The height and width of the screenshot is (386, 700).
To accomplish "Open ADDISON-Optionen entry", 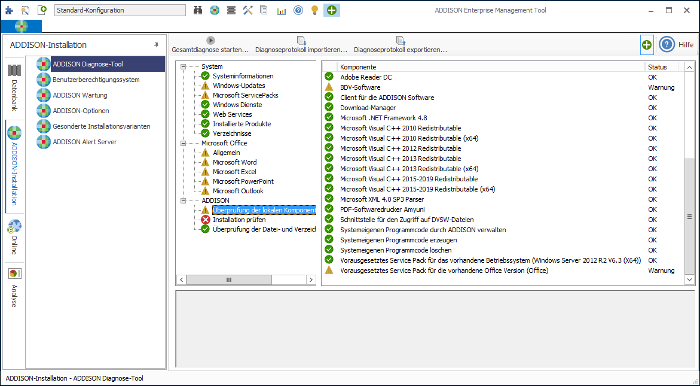I will pos(81,111).
